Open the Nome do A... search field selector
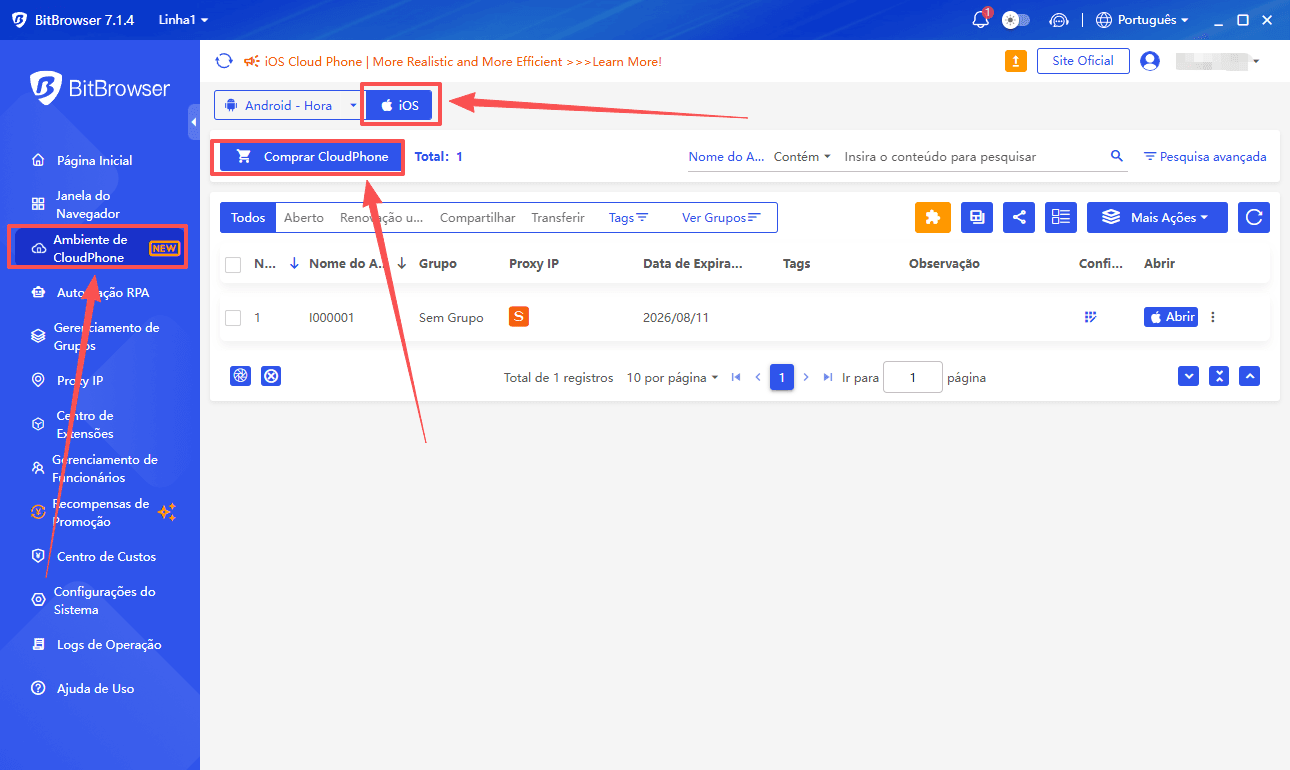 [x=727, y=157]
